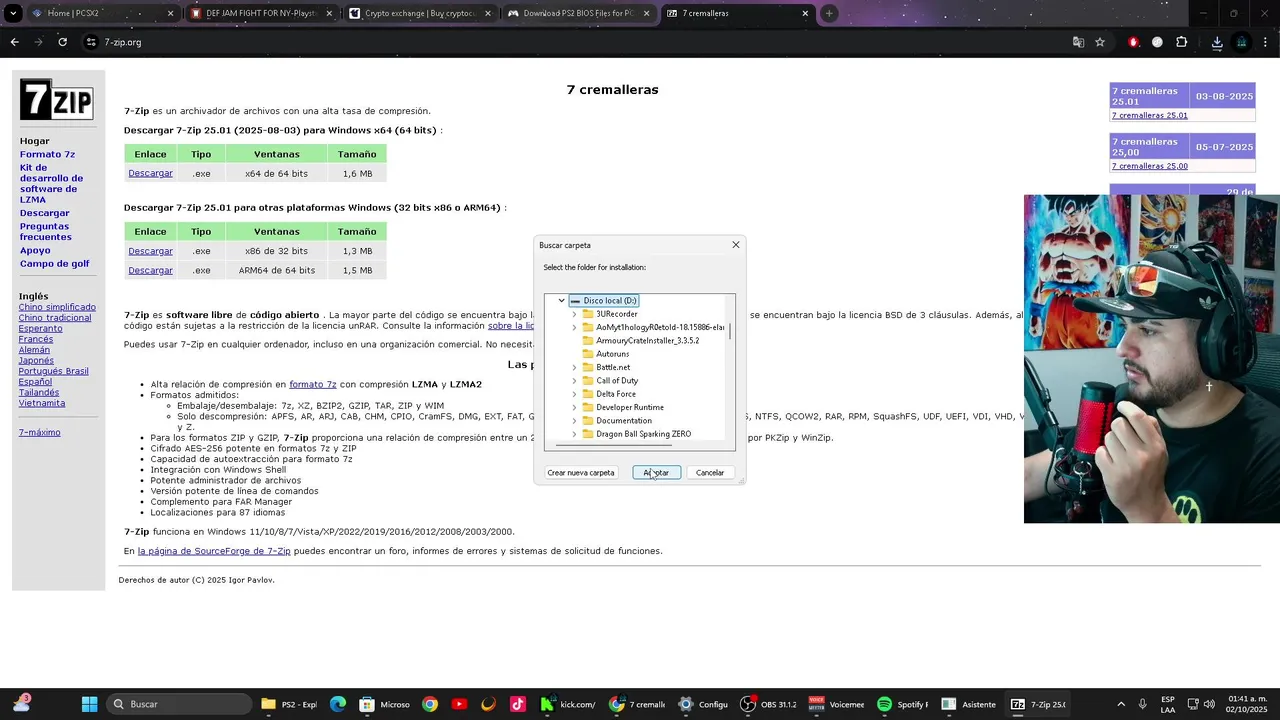Screen dimensions: 1280x720
Task: Open the tab search chevron at top left
Action: [x=14, y=14]
